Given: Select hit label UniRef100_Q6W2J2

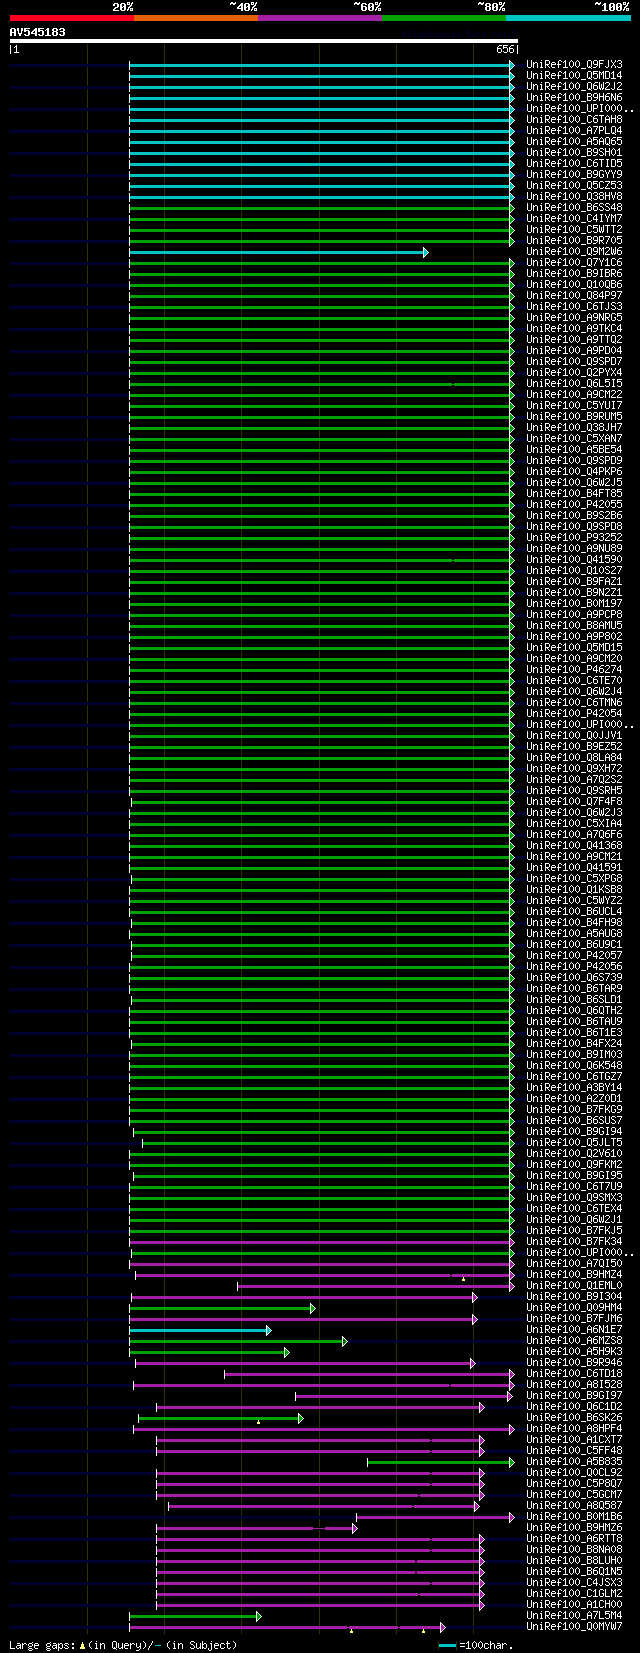Looking at the screenshot, I should click(574, 86).
